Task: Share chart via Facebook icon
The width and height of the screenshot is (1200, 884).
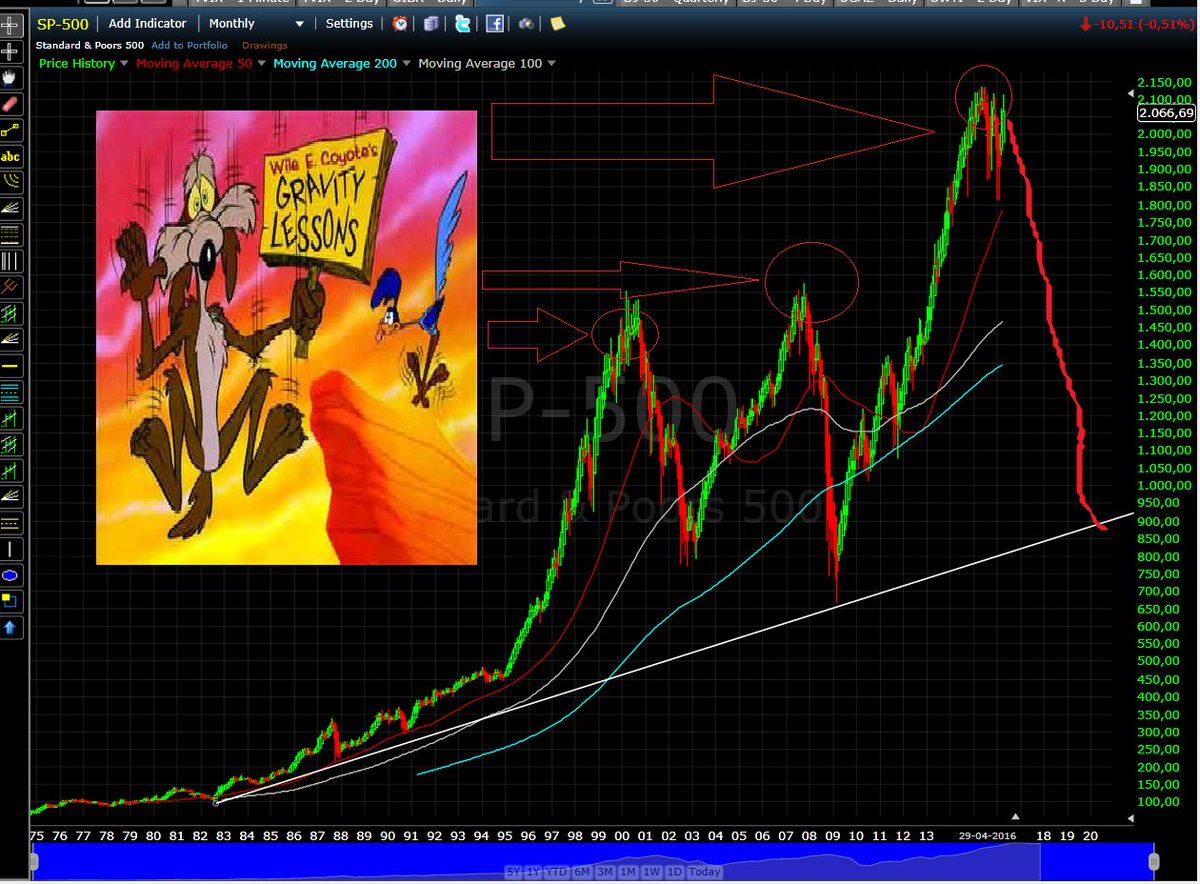Action: click(495, 23)
